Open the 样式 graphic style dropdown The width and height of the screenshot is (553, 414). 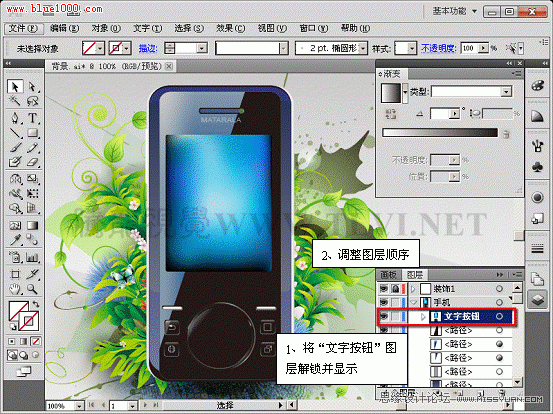412,48
